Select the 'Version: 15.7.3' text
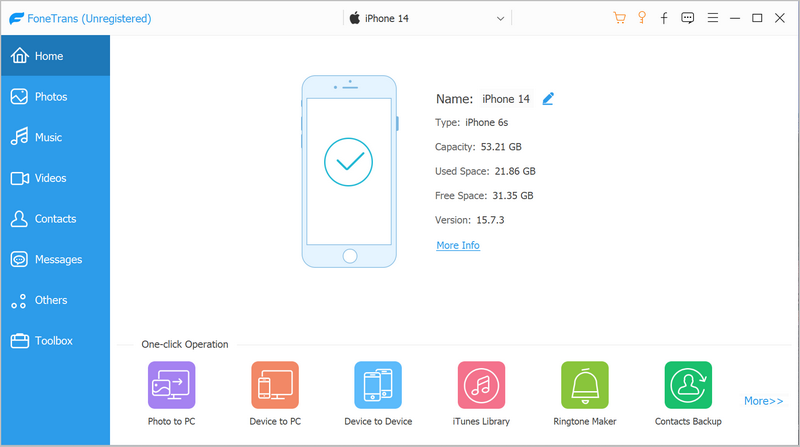 point(469,220)
